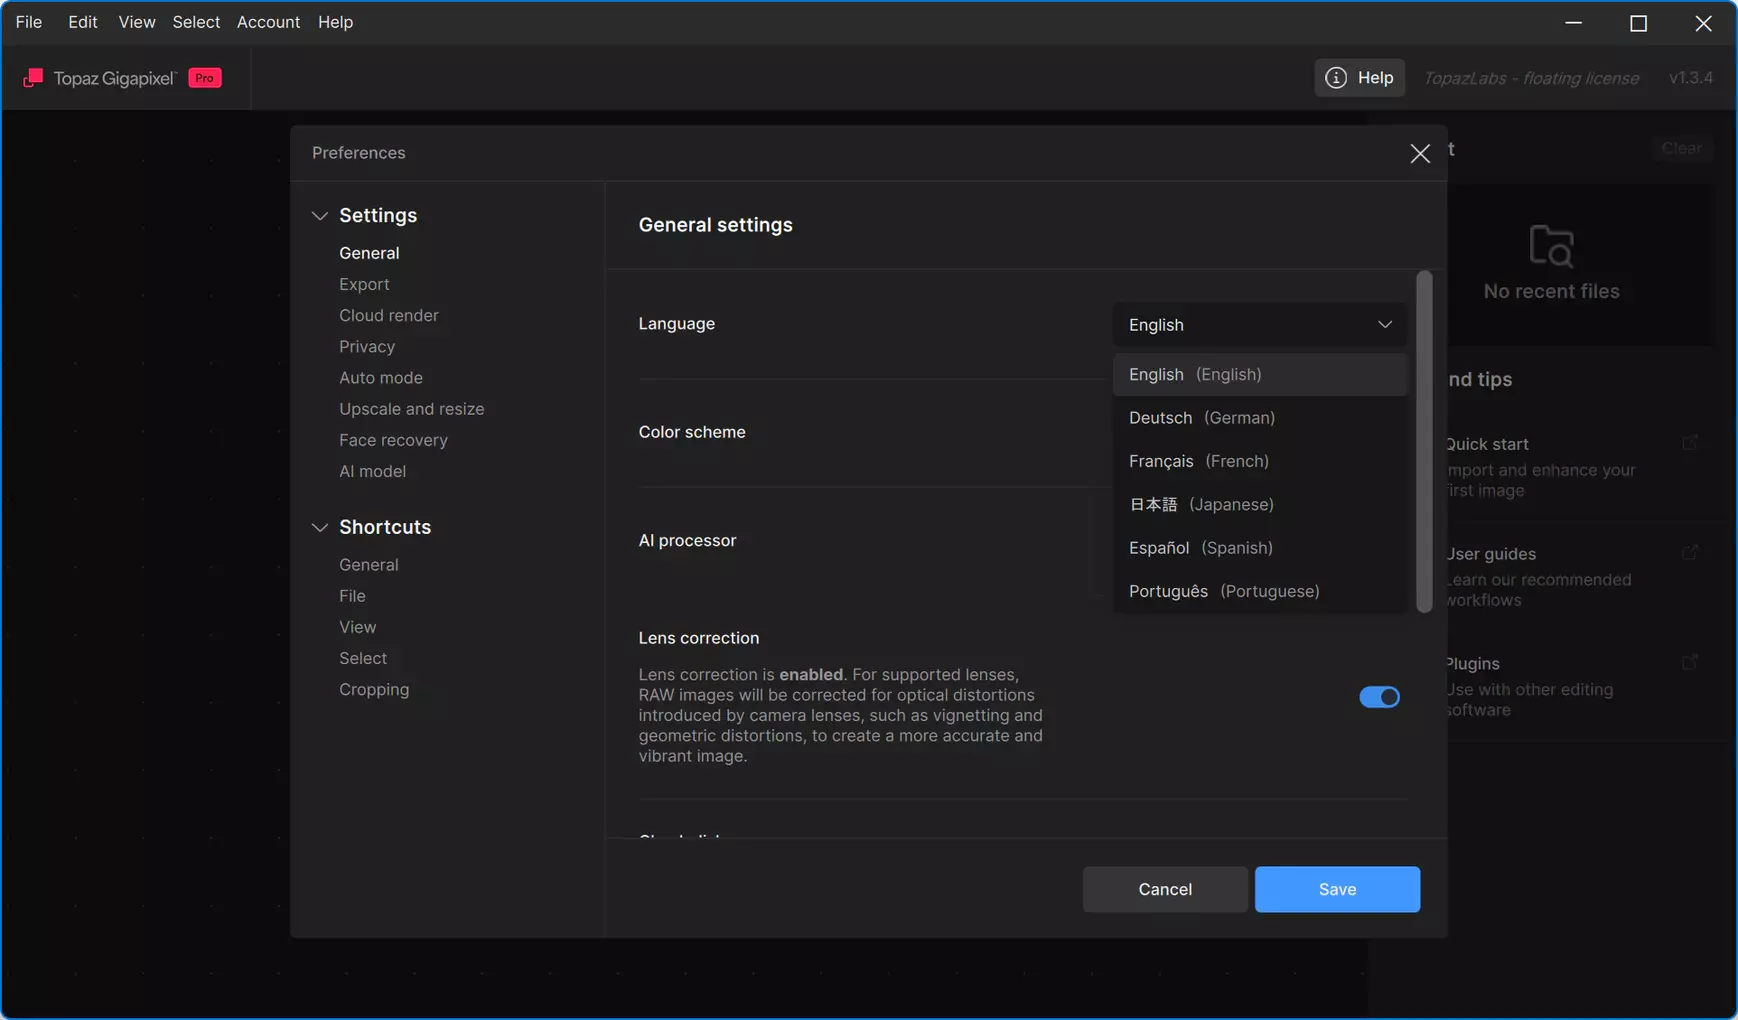Select General under Shortcuts
The width and height of the screenshot is (1738, 1020).
(369, 565)
